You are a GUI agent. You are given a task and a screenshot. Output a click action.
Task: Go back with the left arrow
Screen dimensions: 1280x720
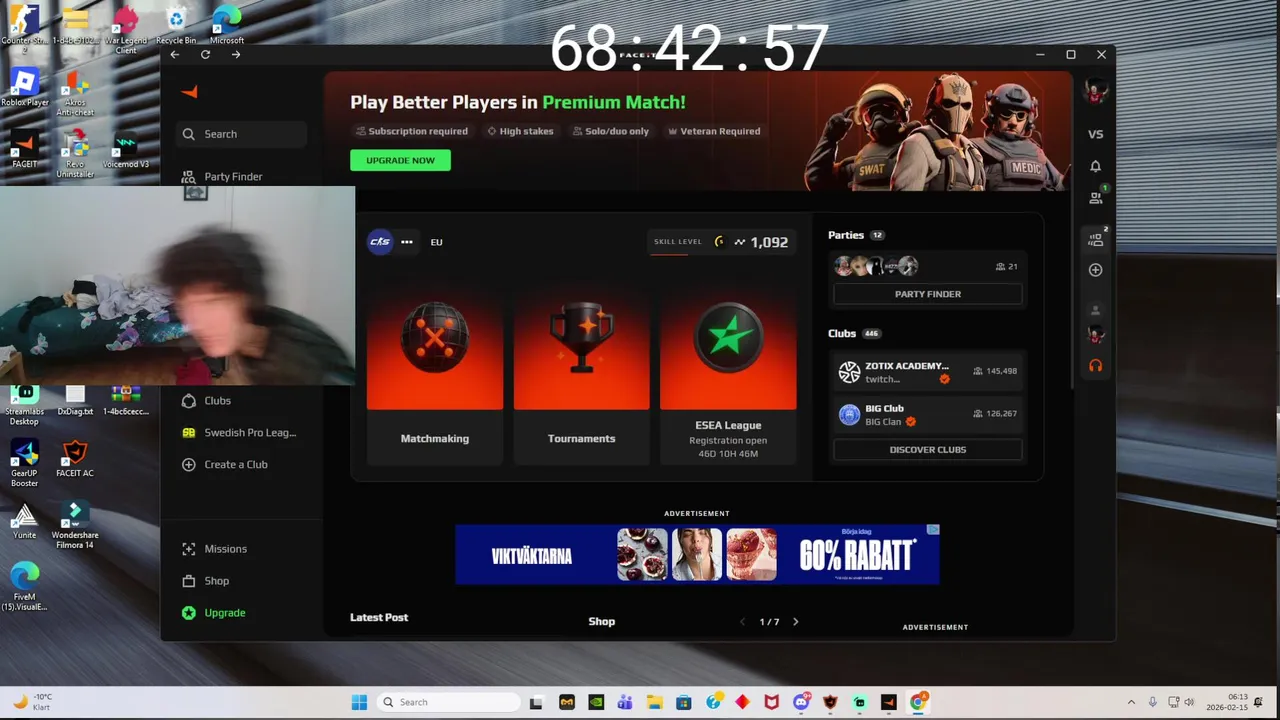[175, 55]
